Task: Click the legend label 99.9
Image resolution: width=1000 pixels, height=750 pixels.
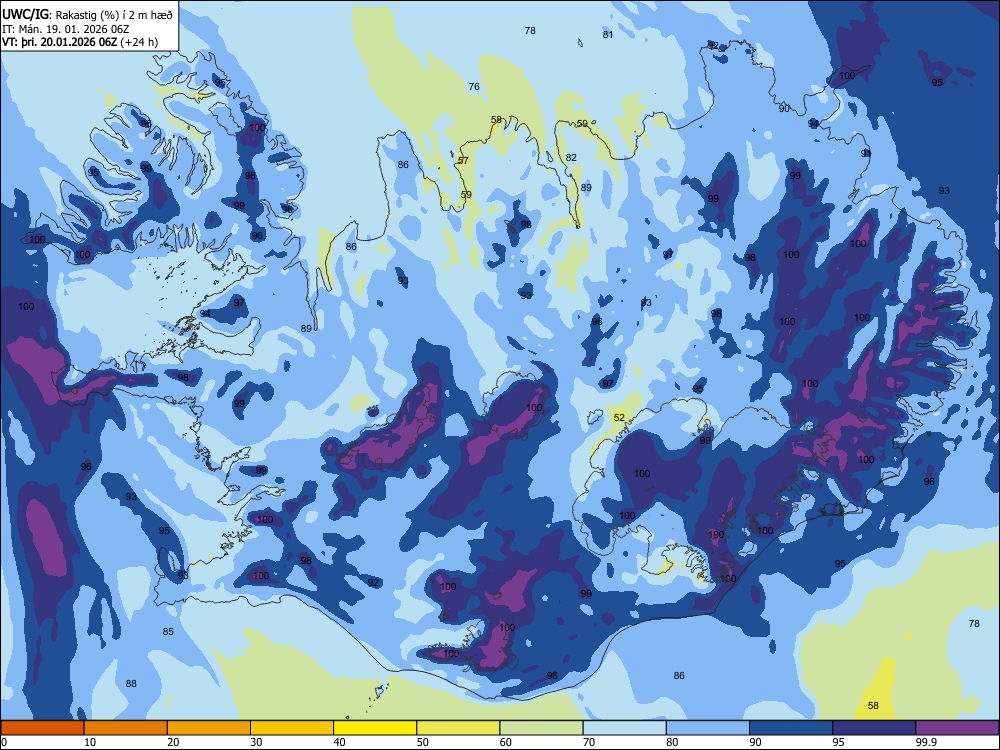Action: pos(926,742)
